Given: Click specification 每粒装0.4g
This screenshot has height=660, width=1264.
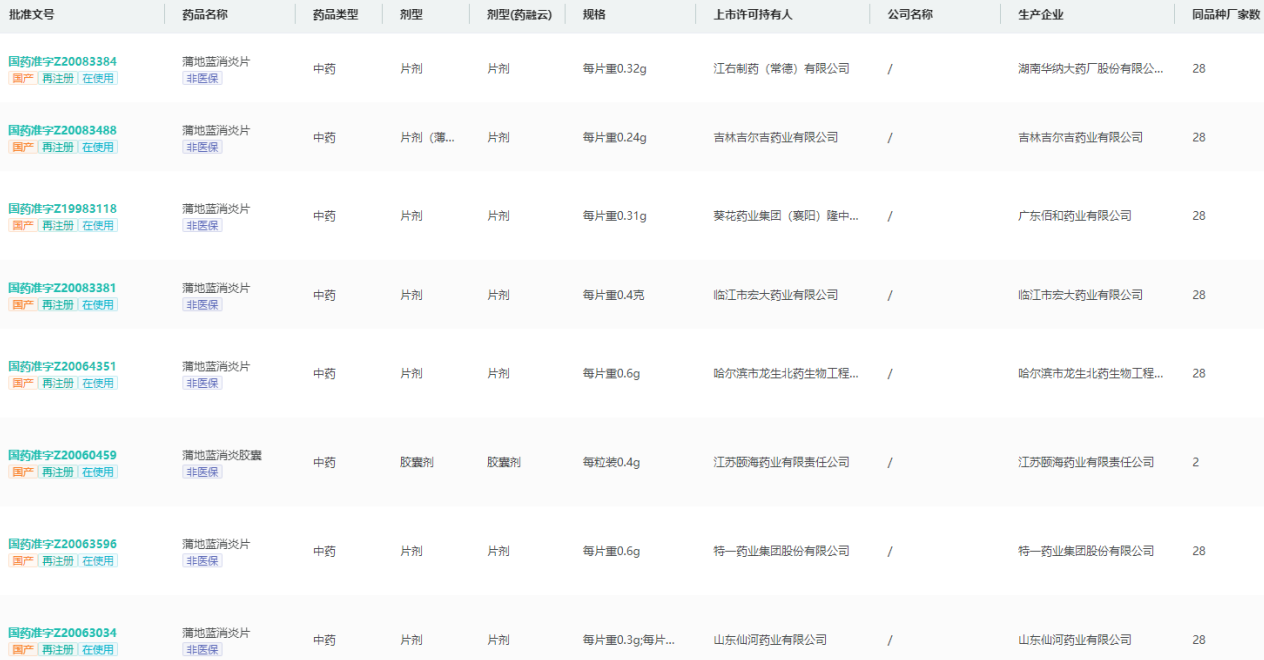Looking at the screenshot, I should click(x=611, y=463).
